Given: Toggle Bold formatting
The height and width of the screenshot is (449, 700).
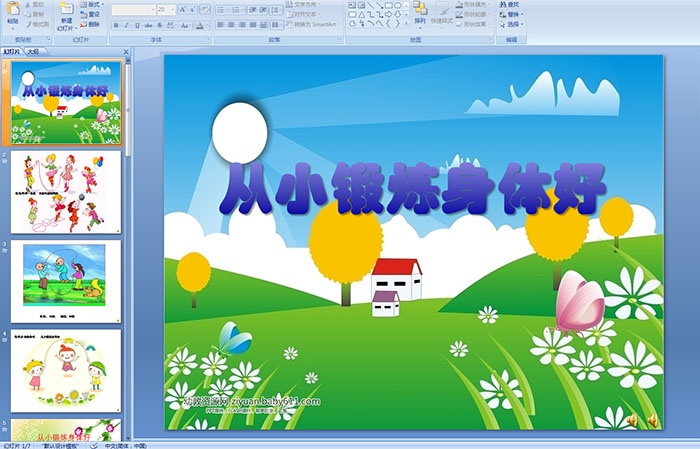Looking at the screenshot, I should [x=116, y=25].
